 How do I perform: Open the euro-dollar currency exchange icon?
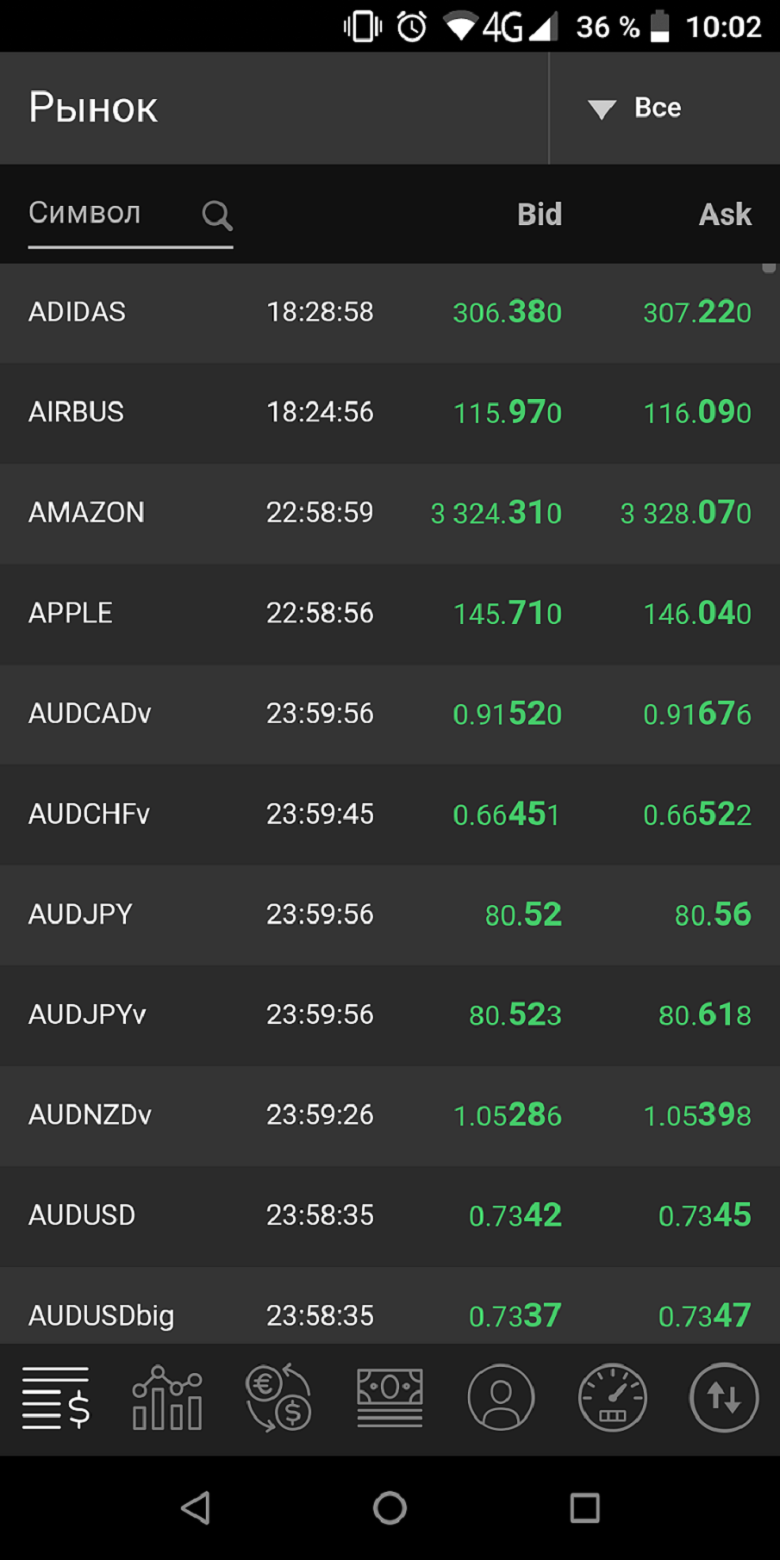(x=279, y=1397)
